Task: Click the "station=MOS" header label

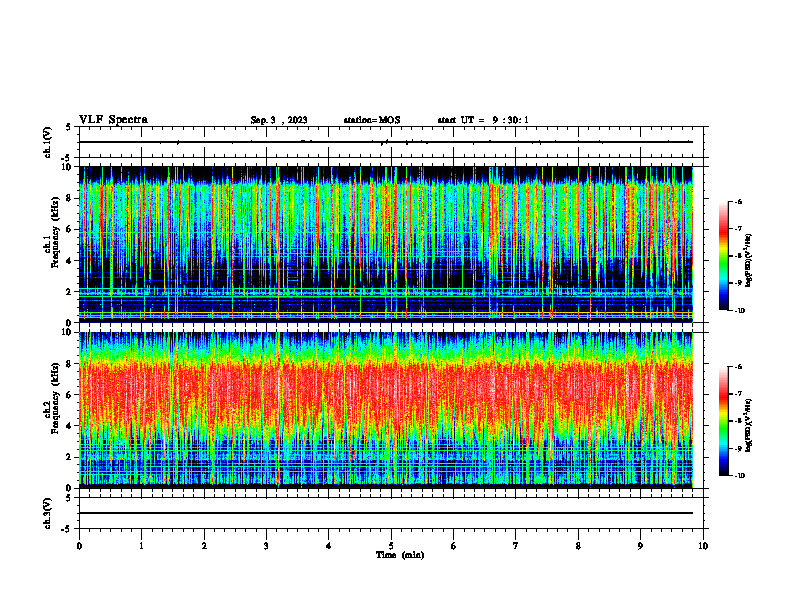Action: click(372, 120)
